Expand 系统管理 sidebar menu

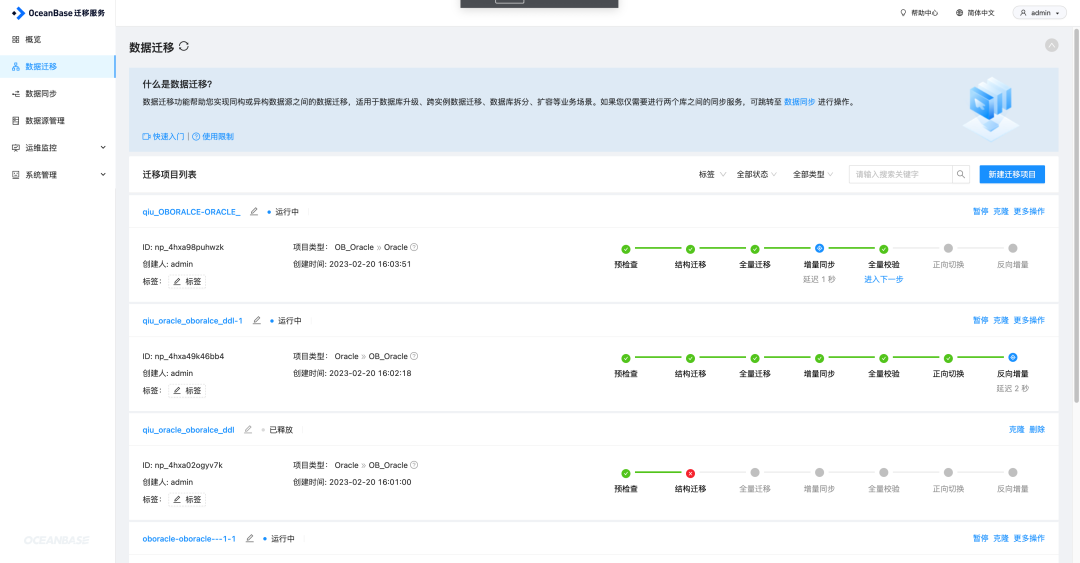point(58,174)
